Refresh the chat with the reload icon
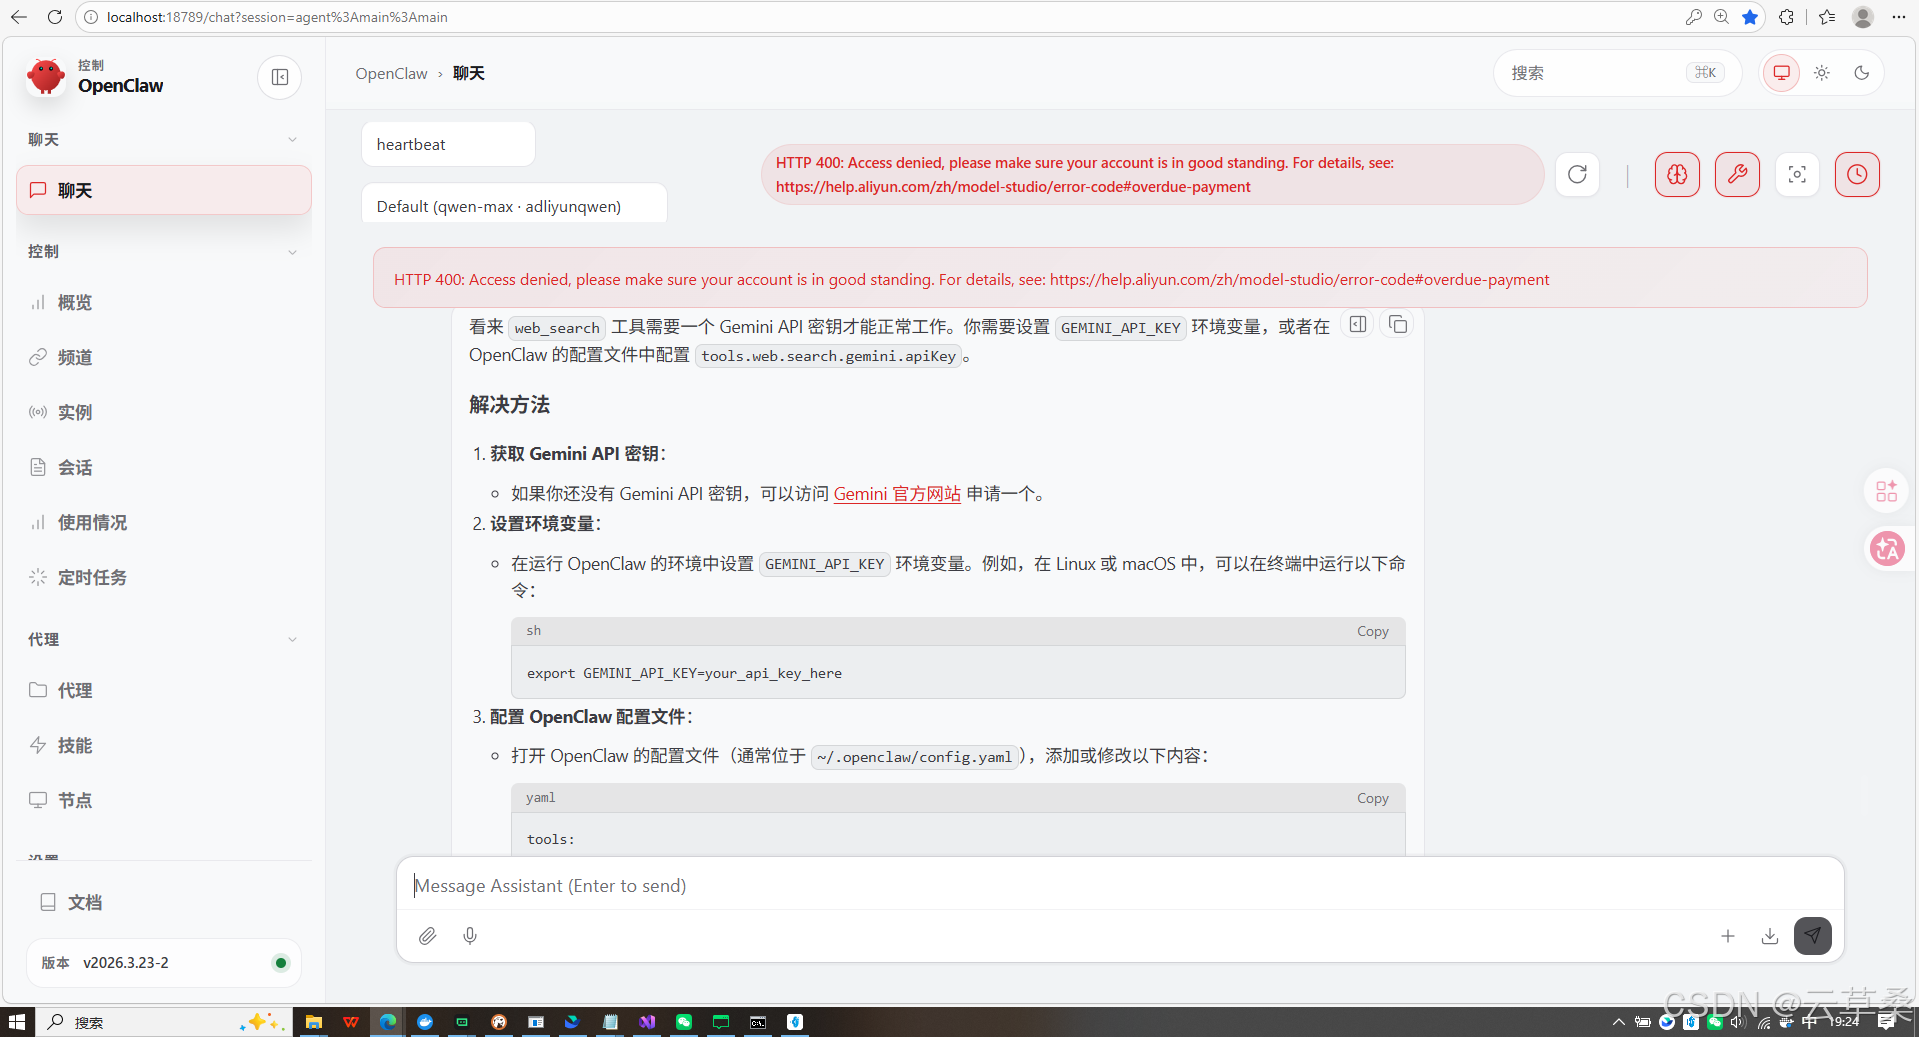The image size is (1919, 1037). point(1577,174)
